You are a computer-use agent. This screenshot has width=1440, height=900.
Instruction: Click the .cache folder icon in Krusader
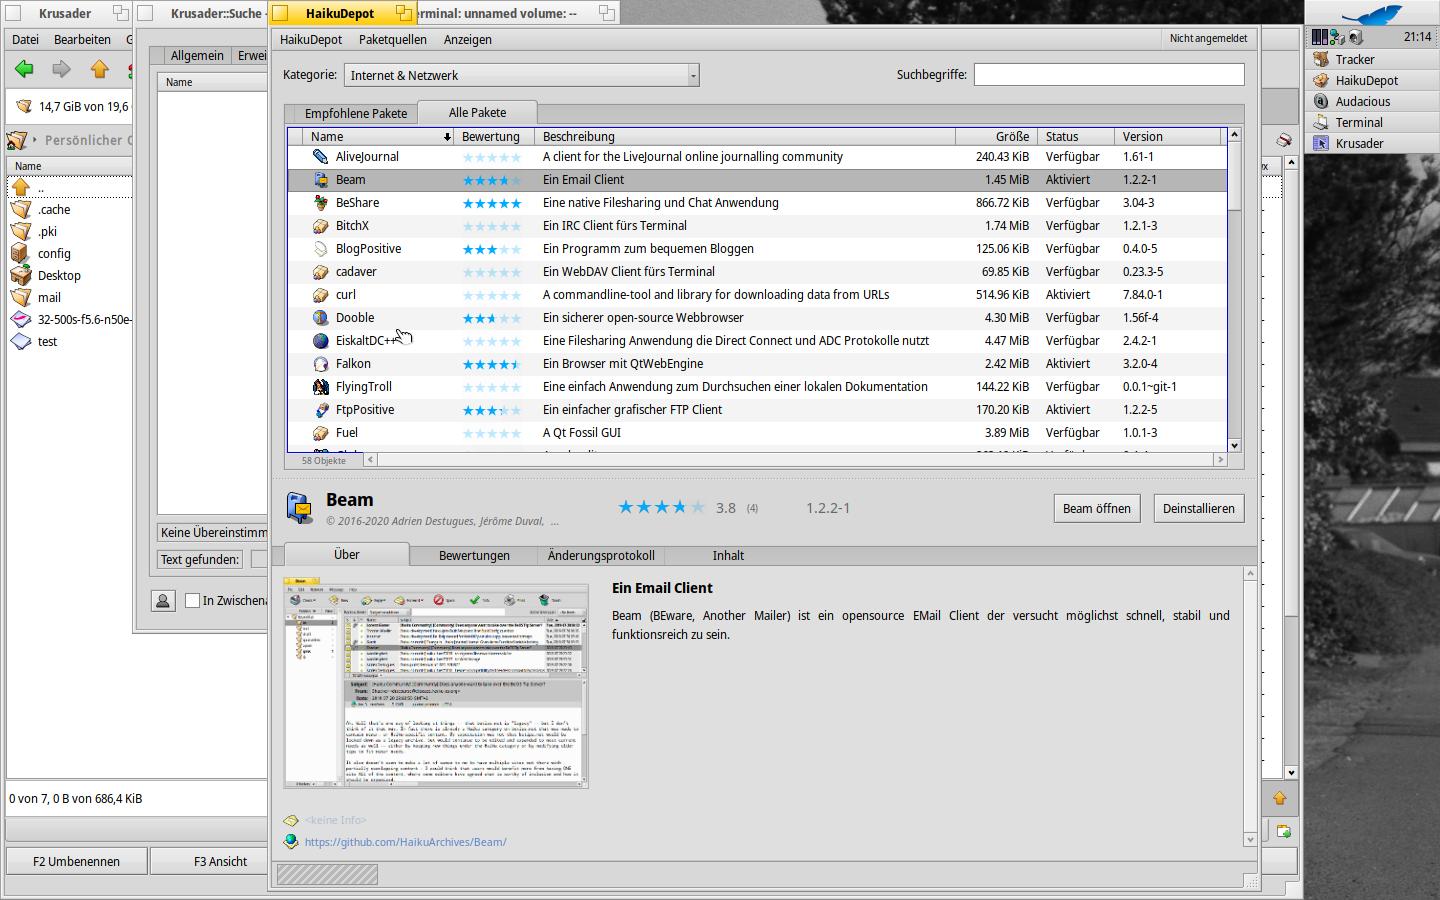(x=21, y=210)
